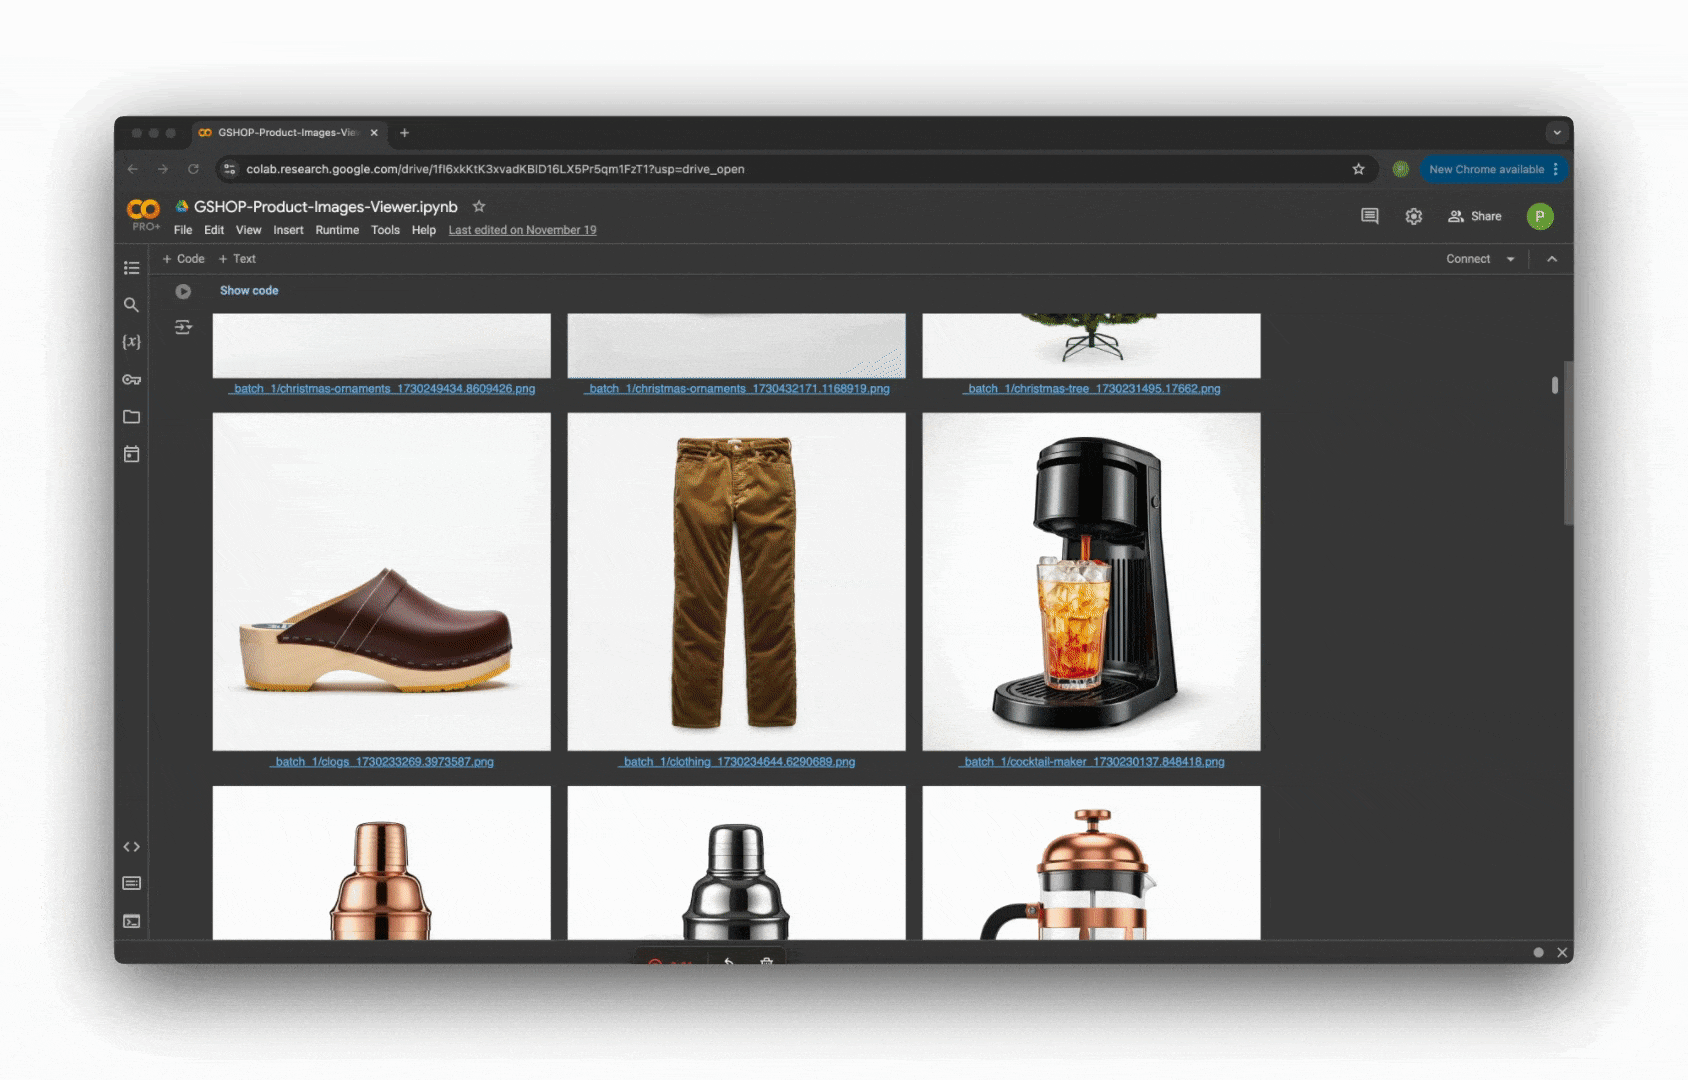Click the notebook title GSHOP-Product-Images-Viewer.ipynb
Image resolution: width=1688 pixels, height=1080 pixels.
[325, 206]
